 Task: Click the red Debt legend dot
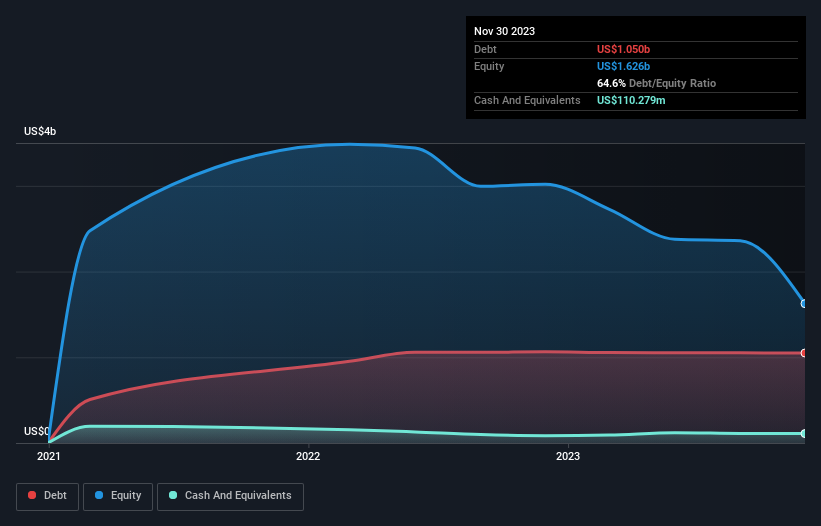tap(32, 495)
